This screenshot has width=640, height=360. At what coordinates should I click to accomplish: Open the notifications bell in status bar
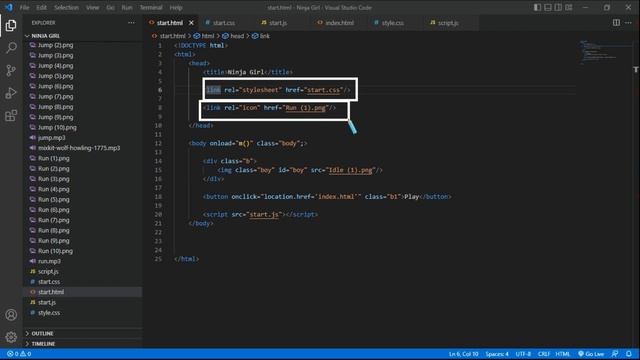(629, 354)
